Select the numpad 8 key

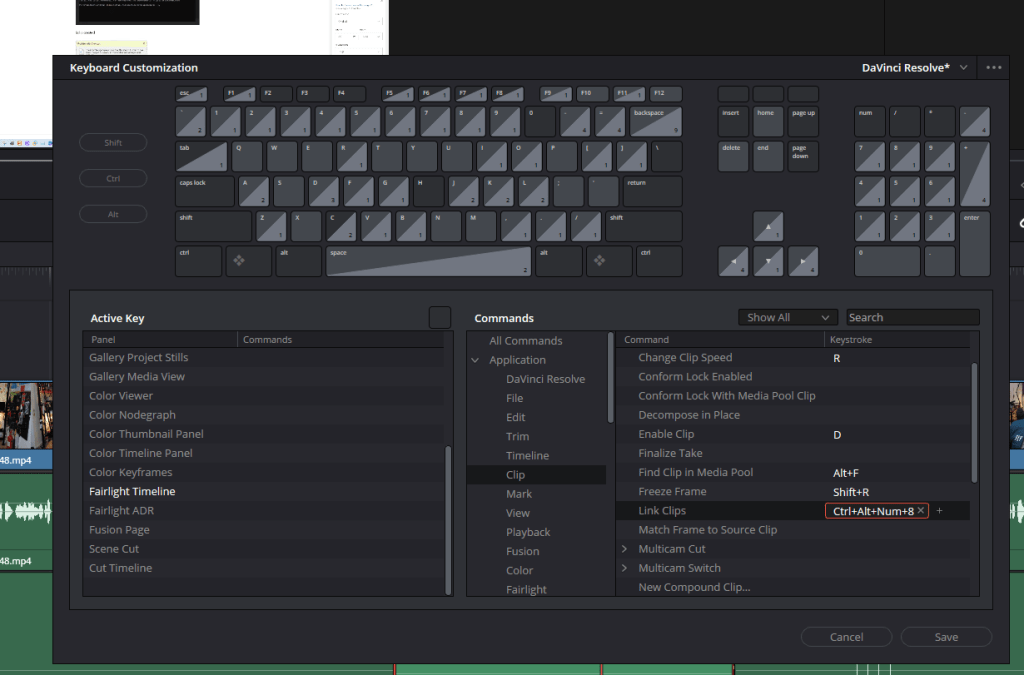(x=904, y=157)
